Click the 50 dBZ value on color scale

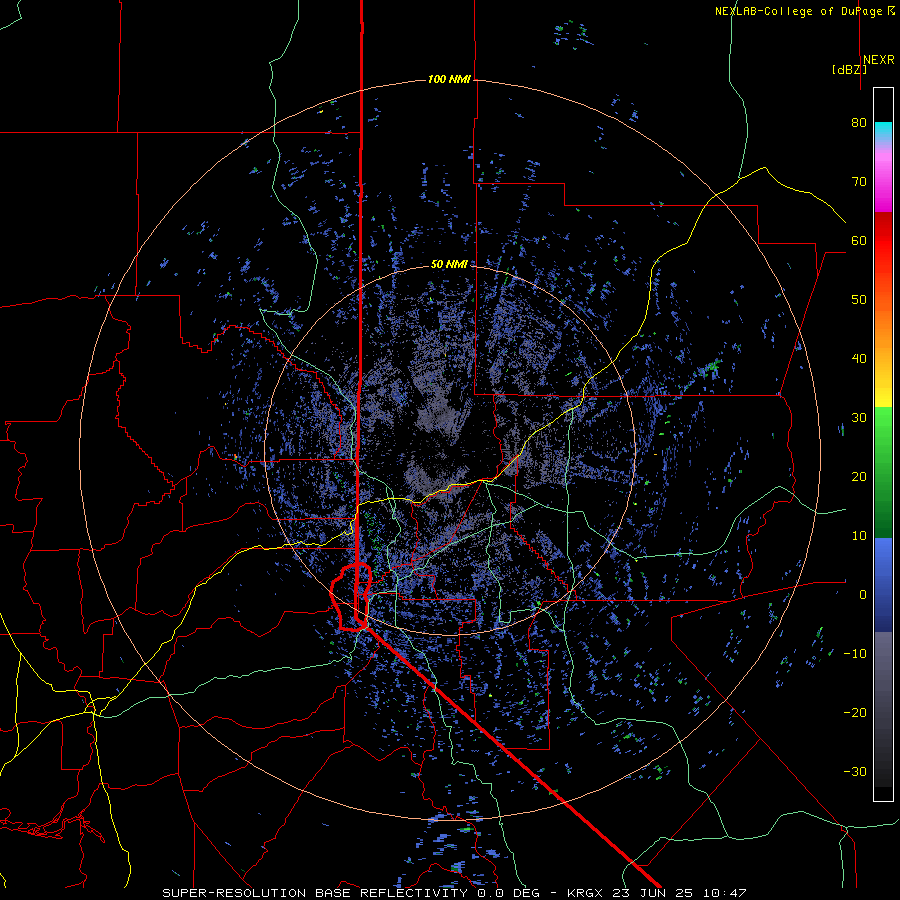coord(859,300)
